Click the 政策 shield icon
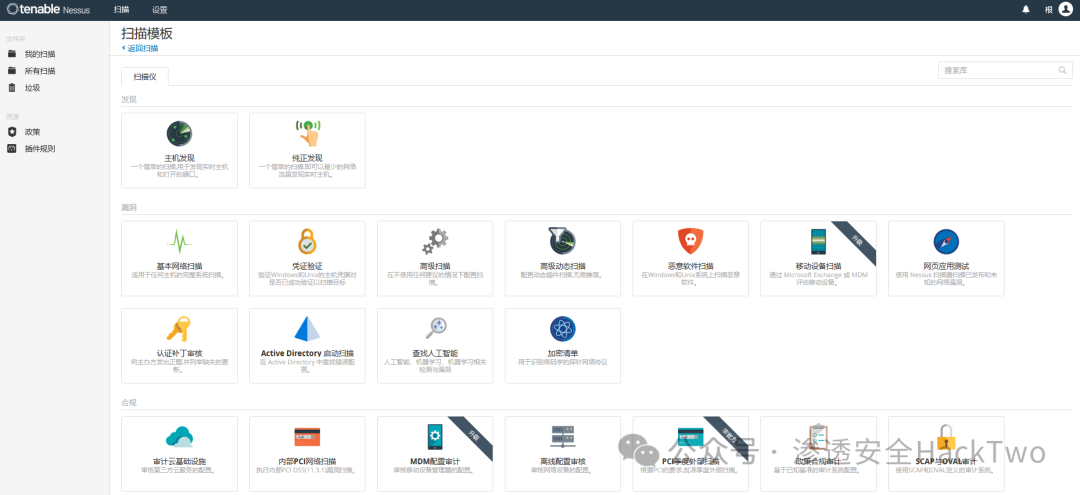Screen dimensions: 1080x495 point(12,131)
